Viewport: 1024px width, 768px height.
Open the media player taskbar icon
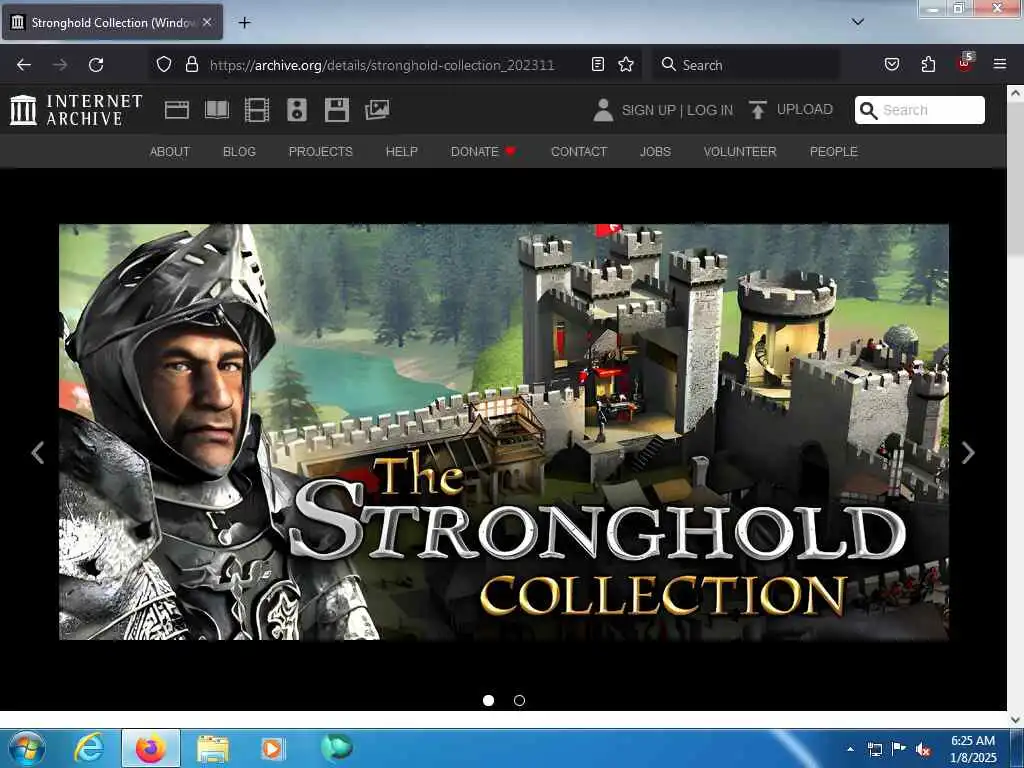point(272,748)
